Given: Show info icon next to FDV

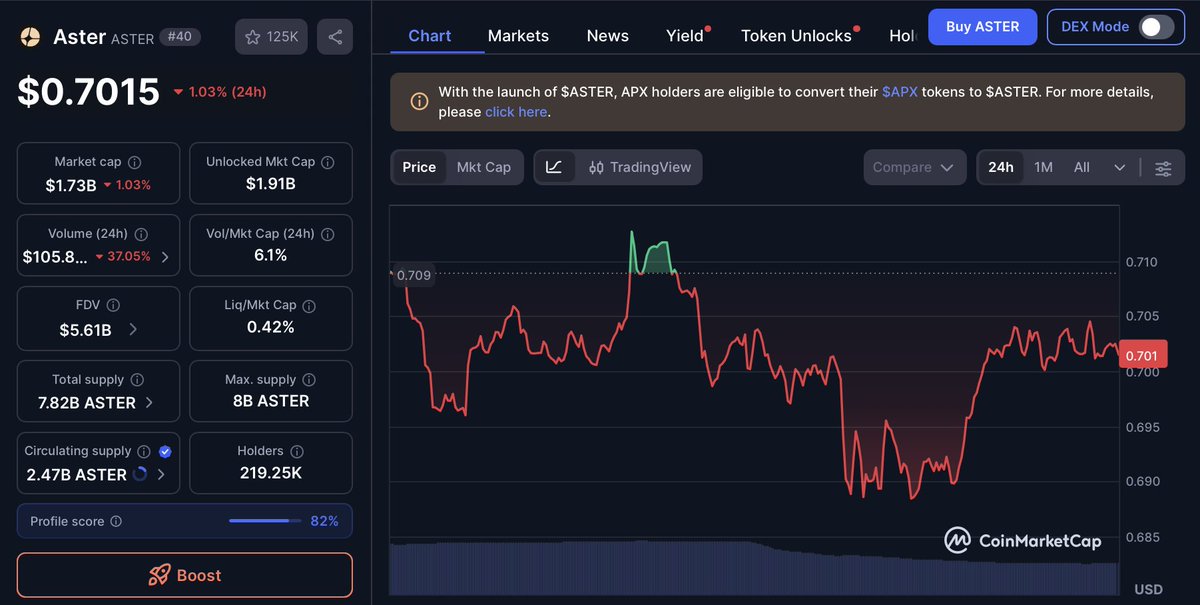Looking at the screenshot, I should click(113, 306).
